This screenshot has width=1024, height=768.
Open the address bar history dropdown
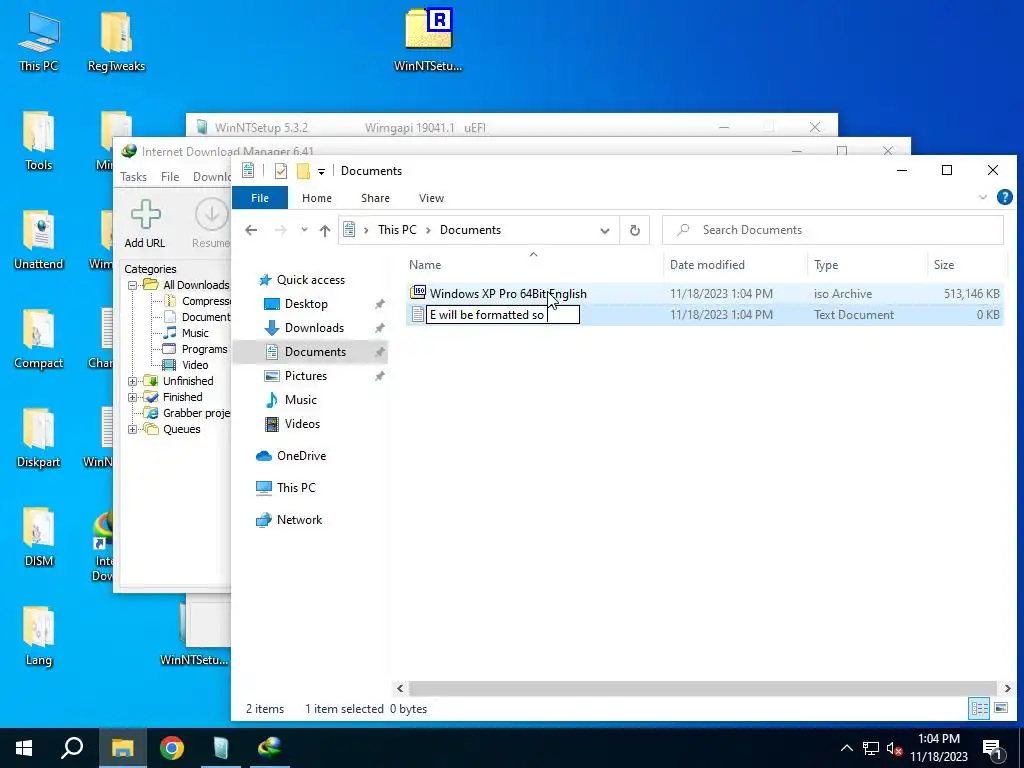tap(605, 231)
